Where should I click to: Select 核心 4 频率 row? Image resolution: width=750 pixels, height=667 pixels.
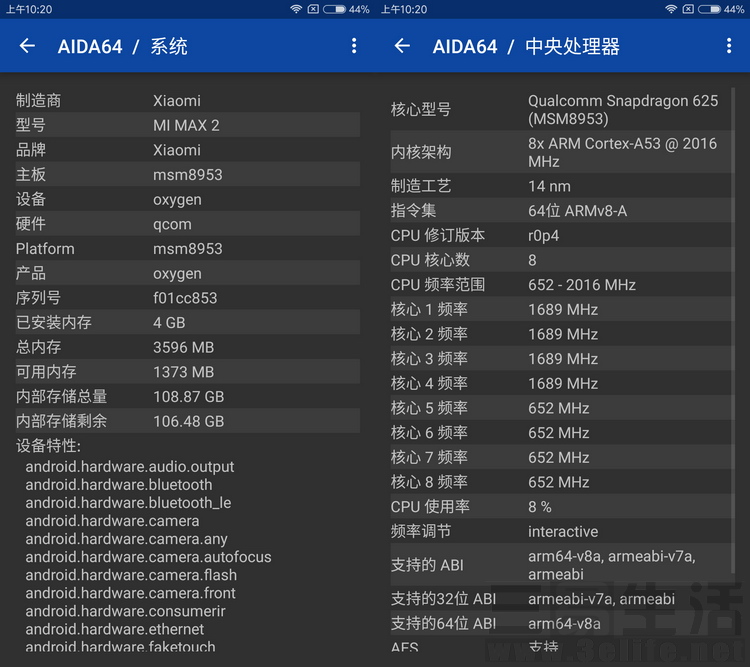pos(561,383)
